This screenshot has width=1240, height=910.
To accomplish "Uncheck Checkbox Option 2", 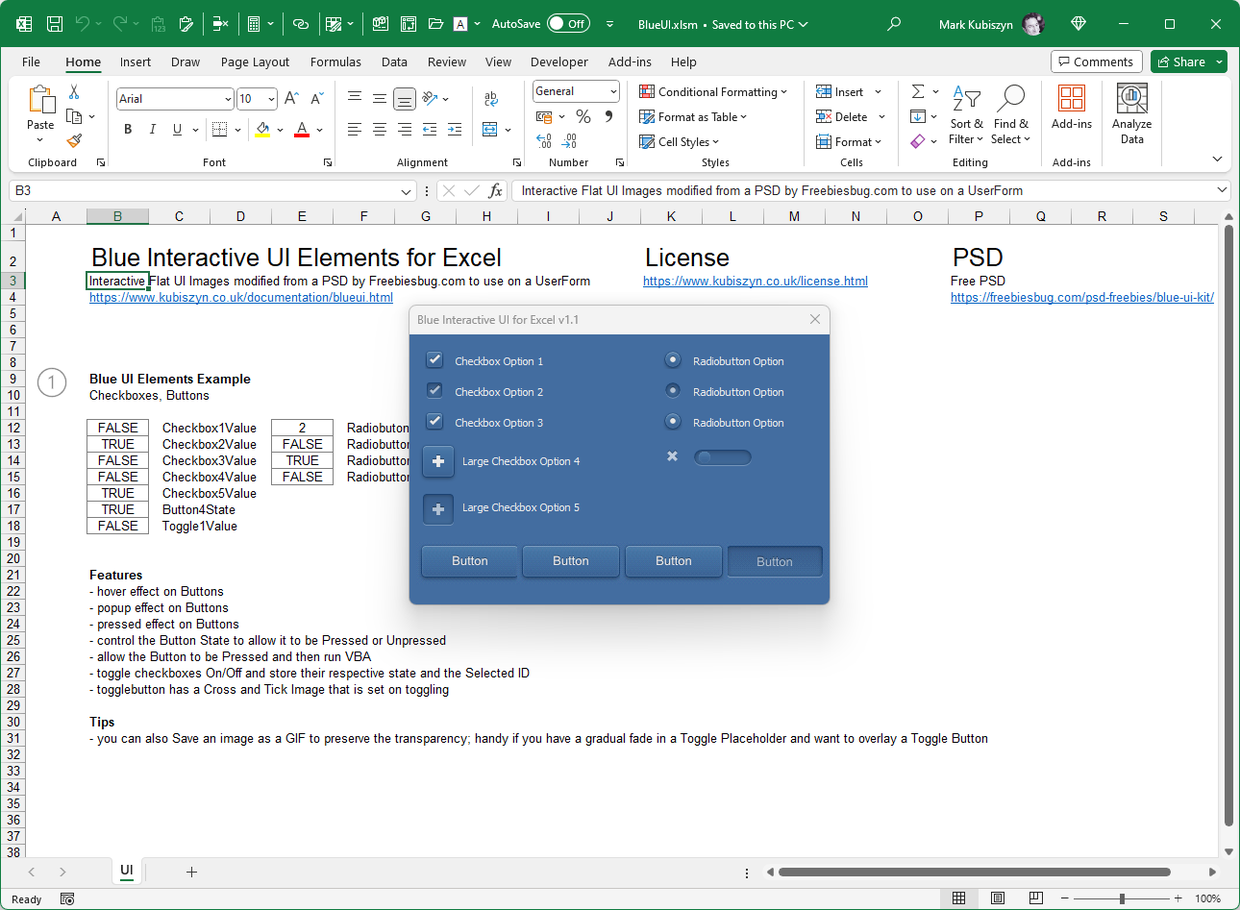I will tap(434, 391).
